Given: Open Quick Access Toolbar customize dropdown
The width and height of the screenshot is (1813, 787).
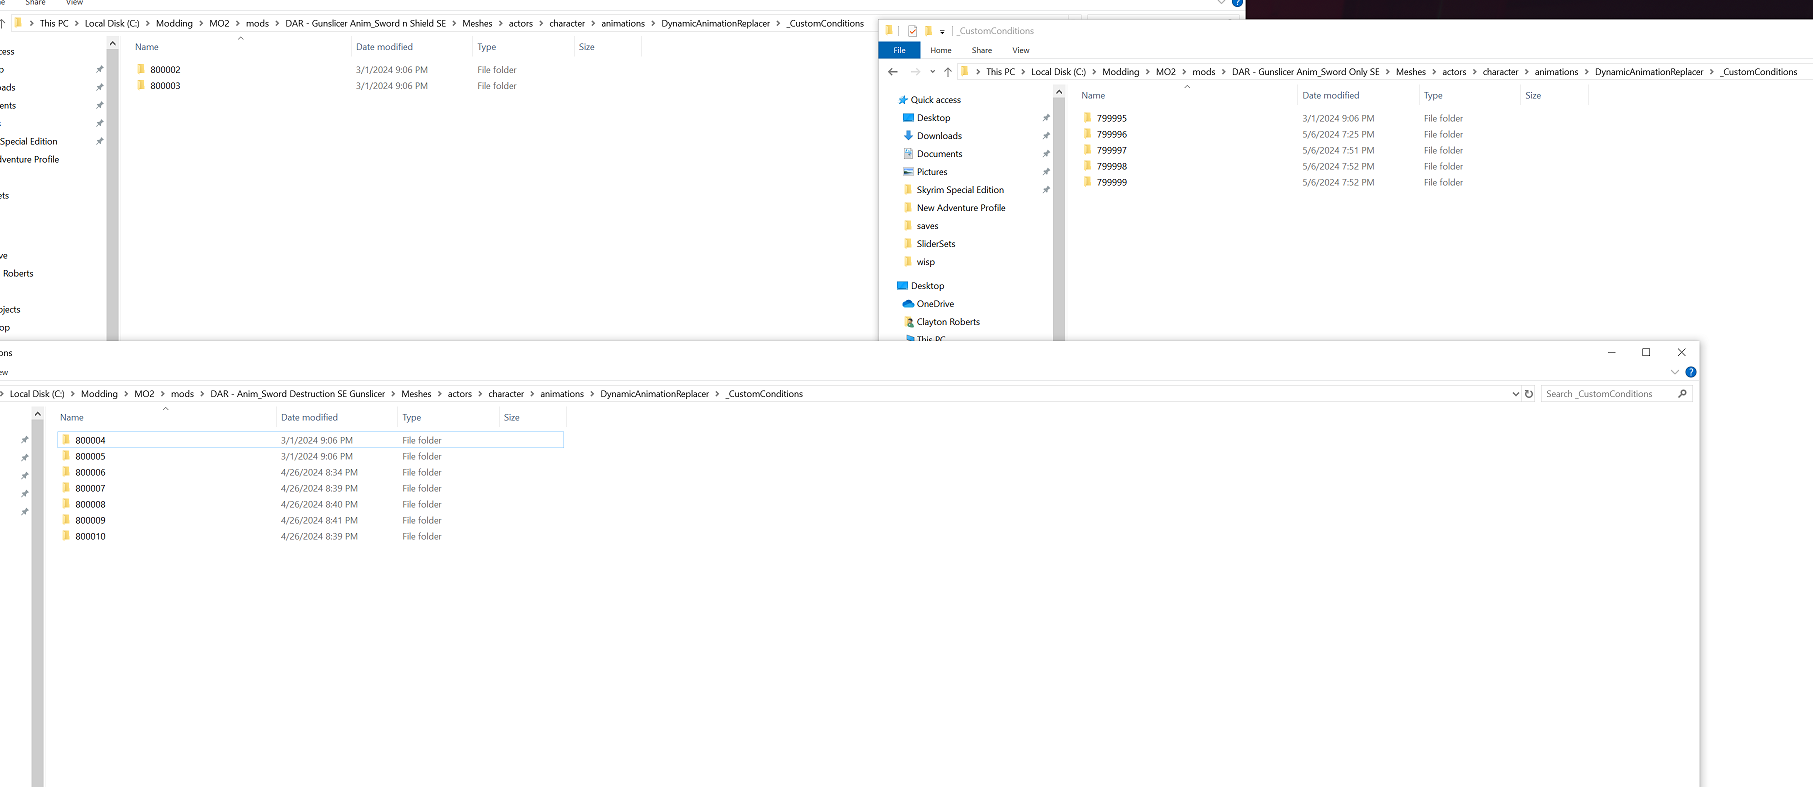Looking at the screenshot, I should tap(942, 32).
